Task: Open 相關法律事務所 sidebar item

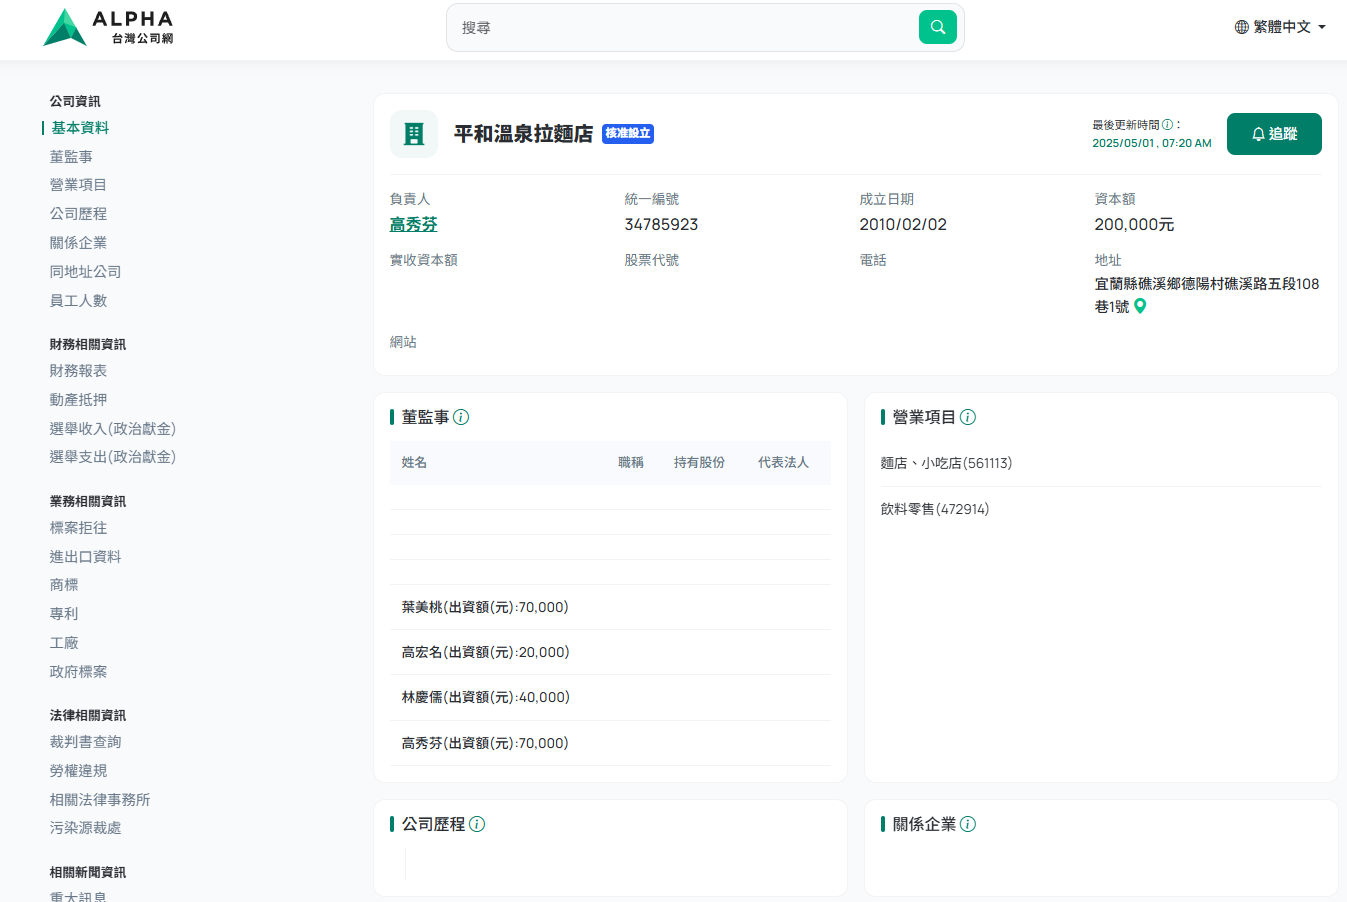Action: [100, 800]
